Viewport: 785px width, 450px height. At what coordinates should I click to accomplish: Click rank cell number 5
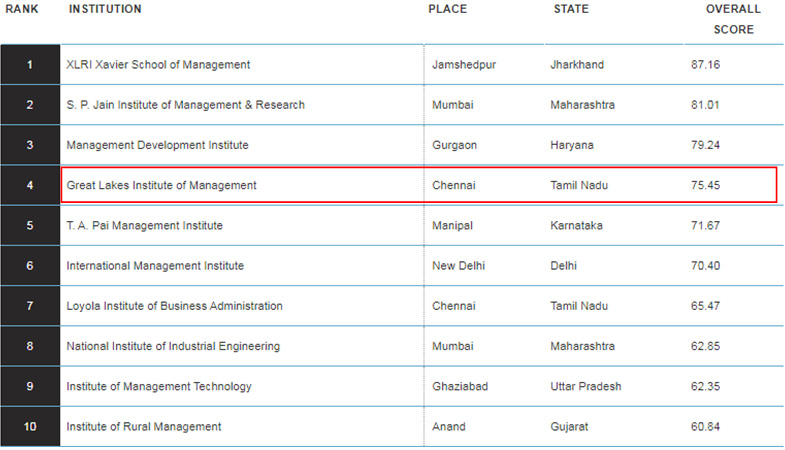pyautogui.click(x=30, y=226)
